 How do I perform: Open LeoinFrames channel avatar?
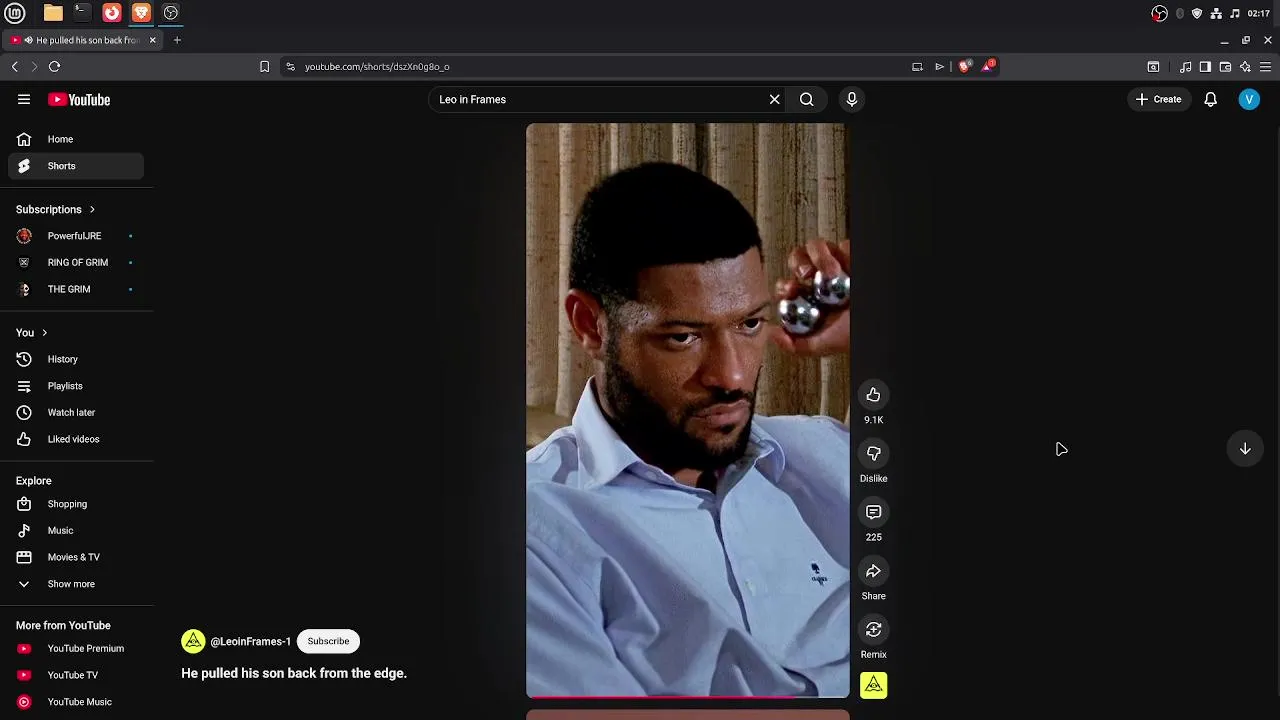pos(193,641)
